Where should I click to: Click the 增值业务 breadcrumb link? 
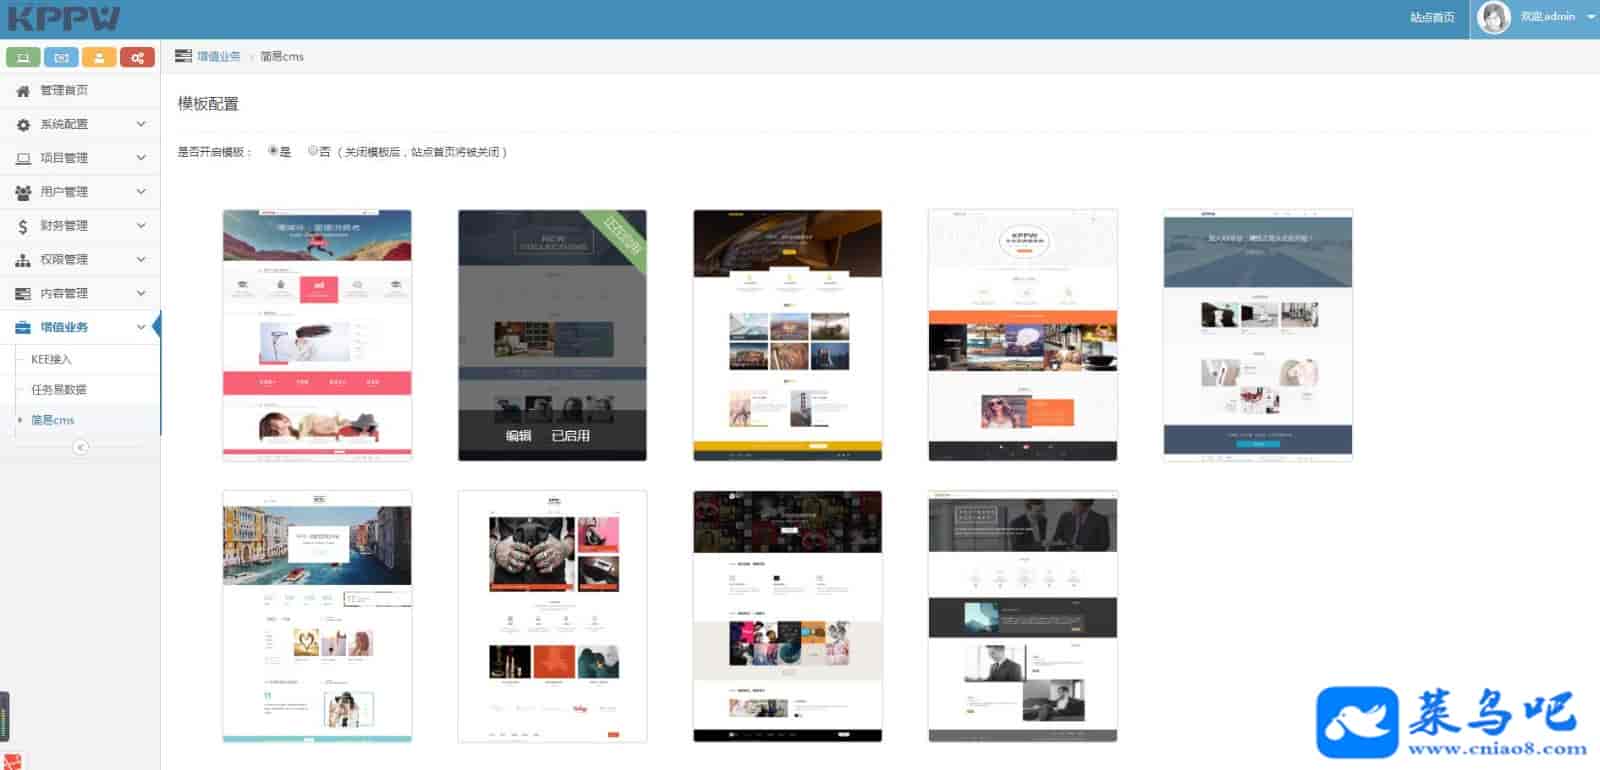point(218,57)
